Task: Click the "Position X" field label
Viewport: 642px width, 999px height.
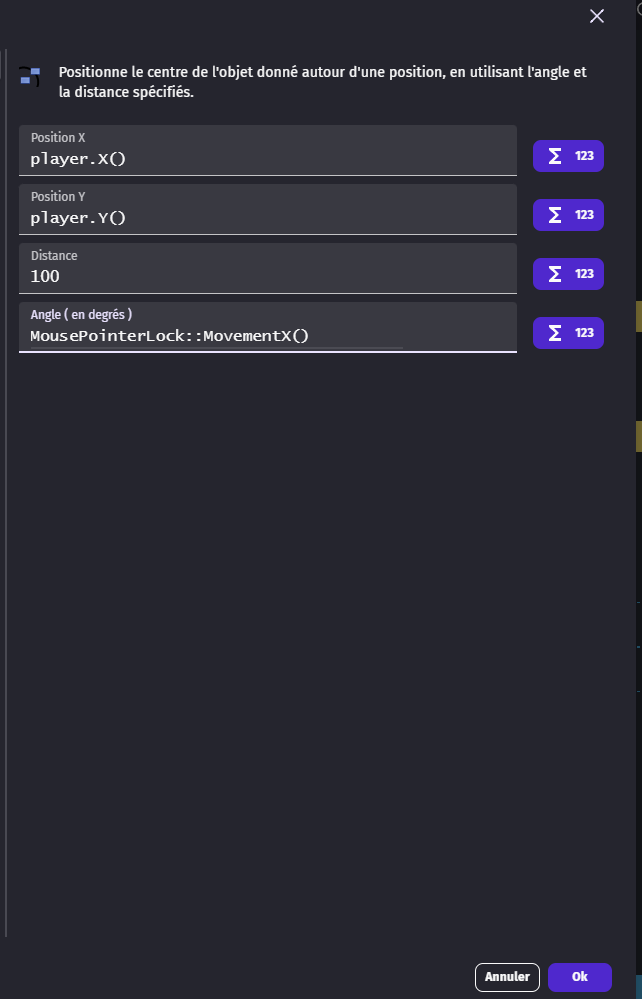Action: [58, 138]
